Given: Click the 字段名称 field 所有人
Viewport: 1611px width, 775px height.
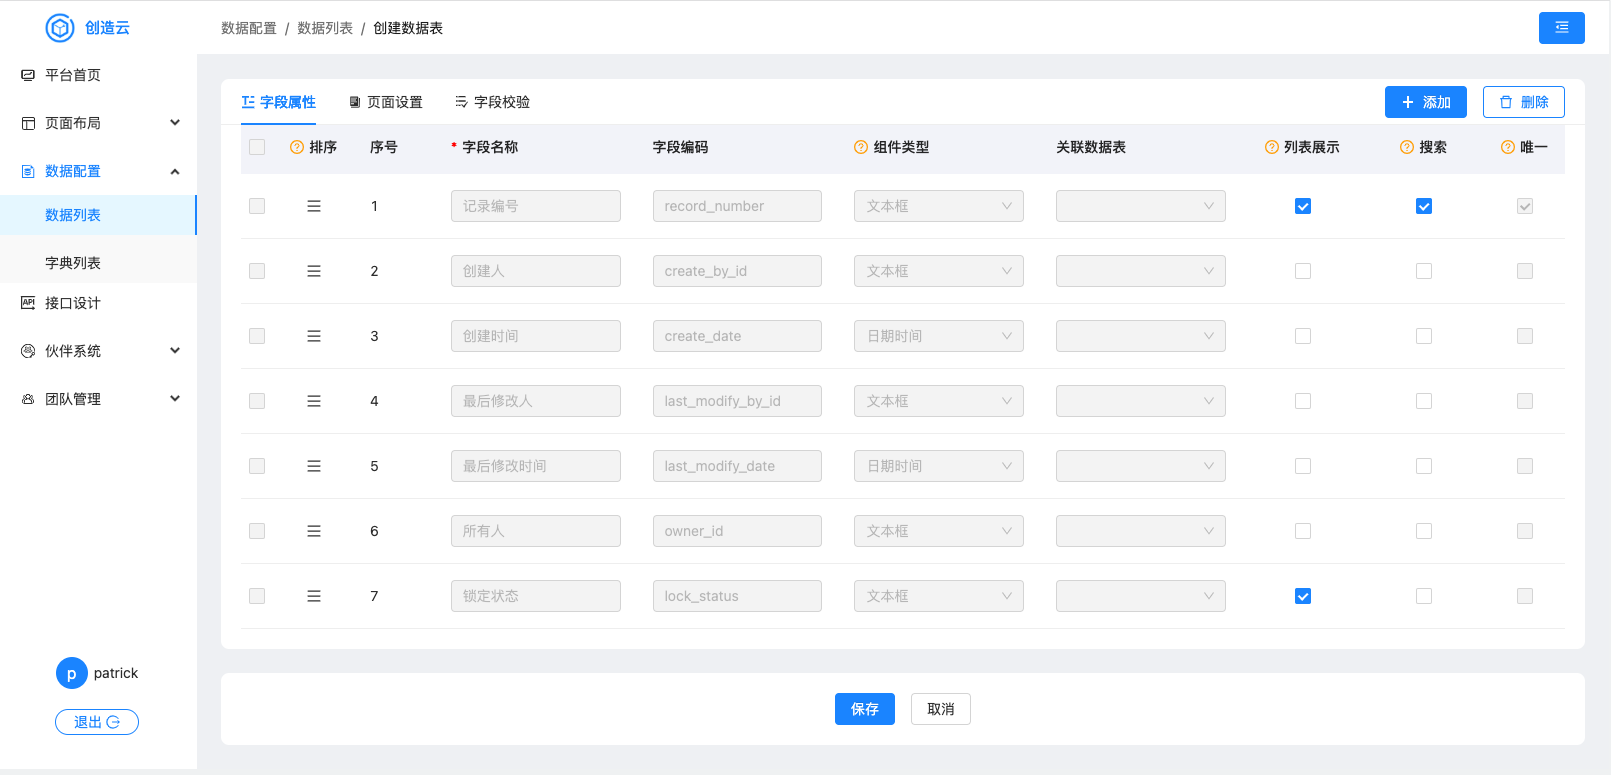Looking at the screenshot, I should point(536,531).
